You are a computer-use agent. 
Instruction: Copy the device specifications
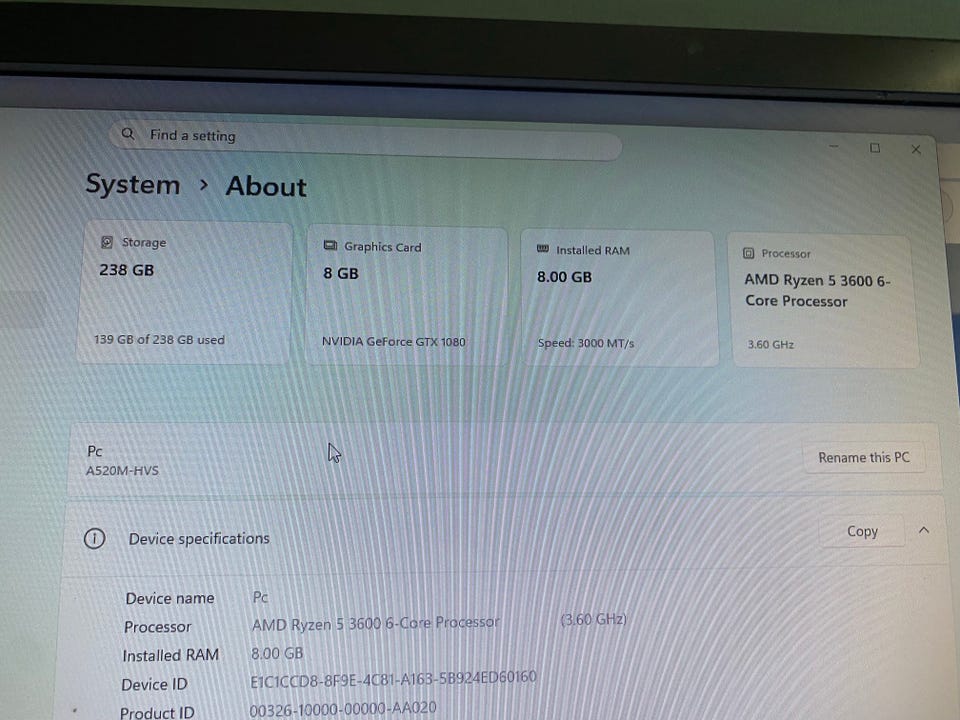click(862, 531)
